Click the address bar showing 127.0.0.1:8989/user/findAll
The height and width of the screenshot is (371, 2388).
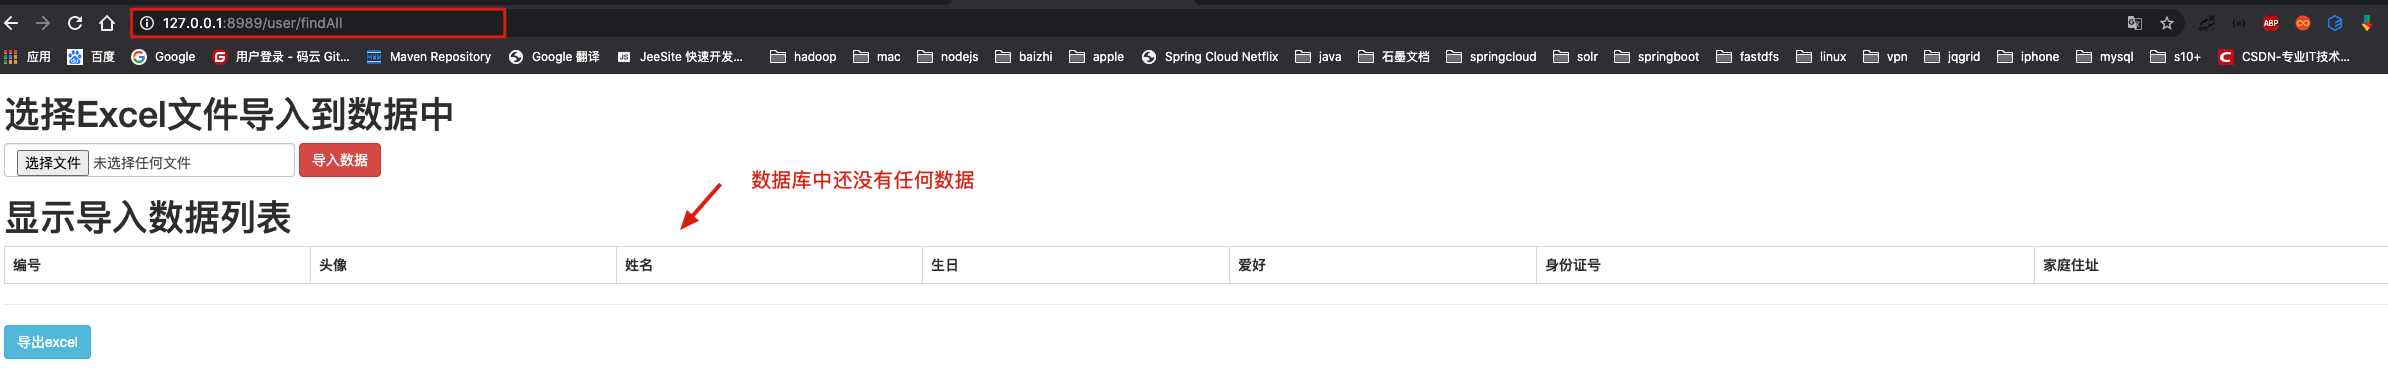point(318,23)
